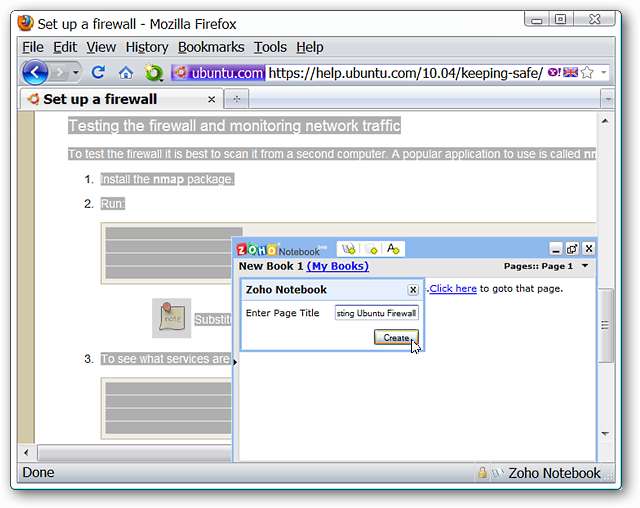Click the UK flag icon in address bar
The height and width of the screenshot is (508, 640).
click(570, 73)
